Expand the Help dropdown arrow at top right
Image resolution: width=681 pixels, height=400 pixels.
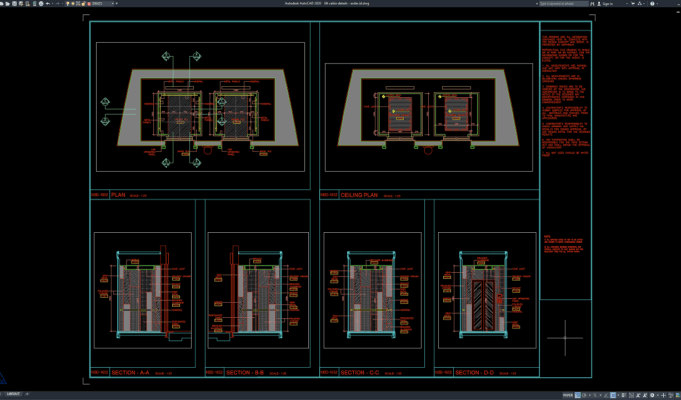[x=658, y=3]
